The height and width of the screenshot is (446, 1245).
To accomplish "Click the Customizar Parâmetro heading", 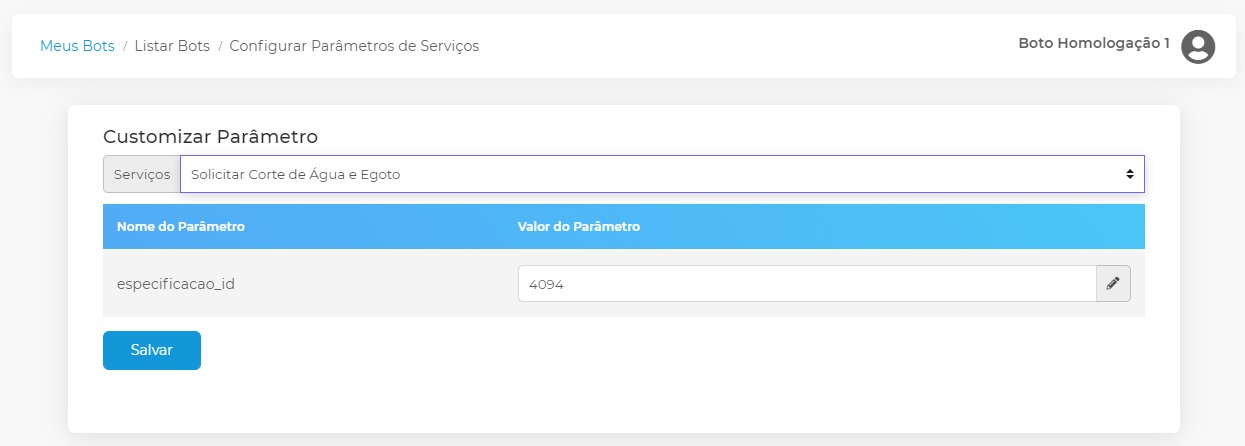I will [x=210, y=136].
